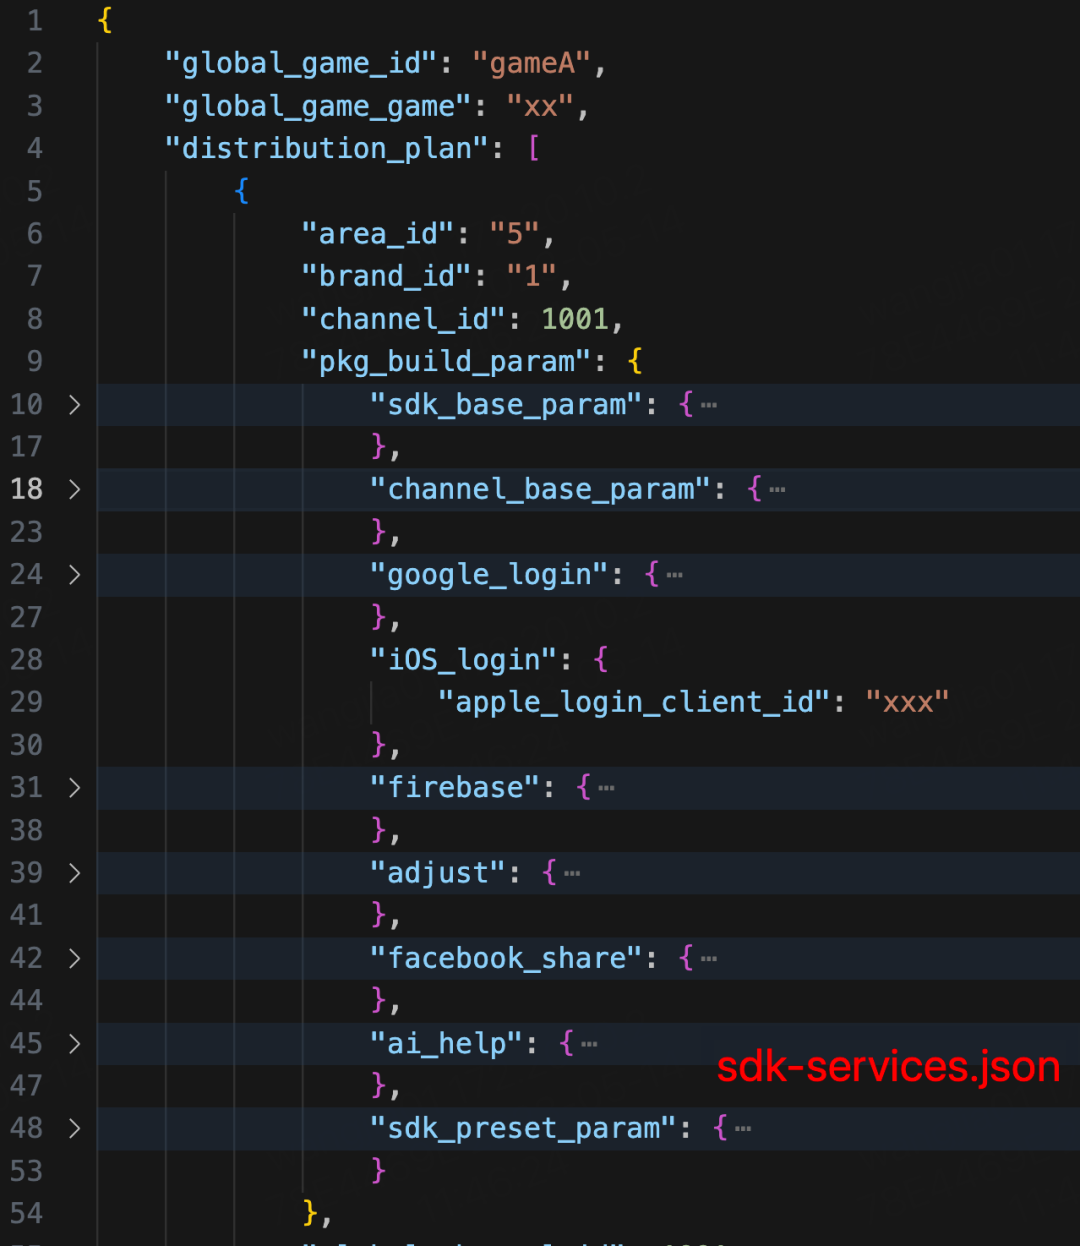The width and height of the screenshot is (1080, 1246).
Task: Click the ellipsis after channel_base_param brace
Action: 777,491
